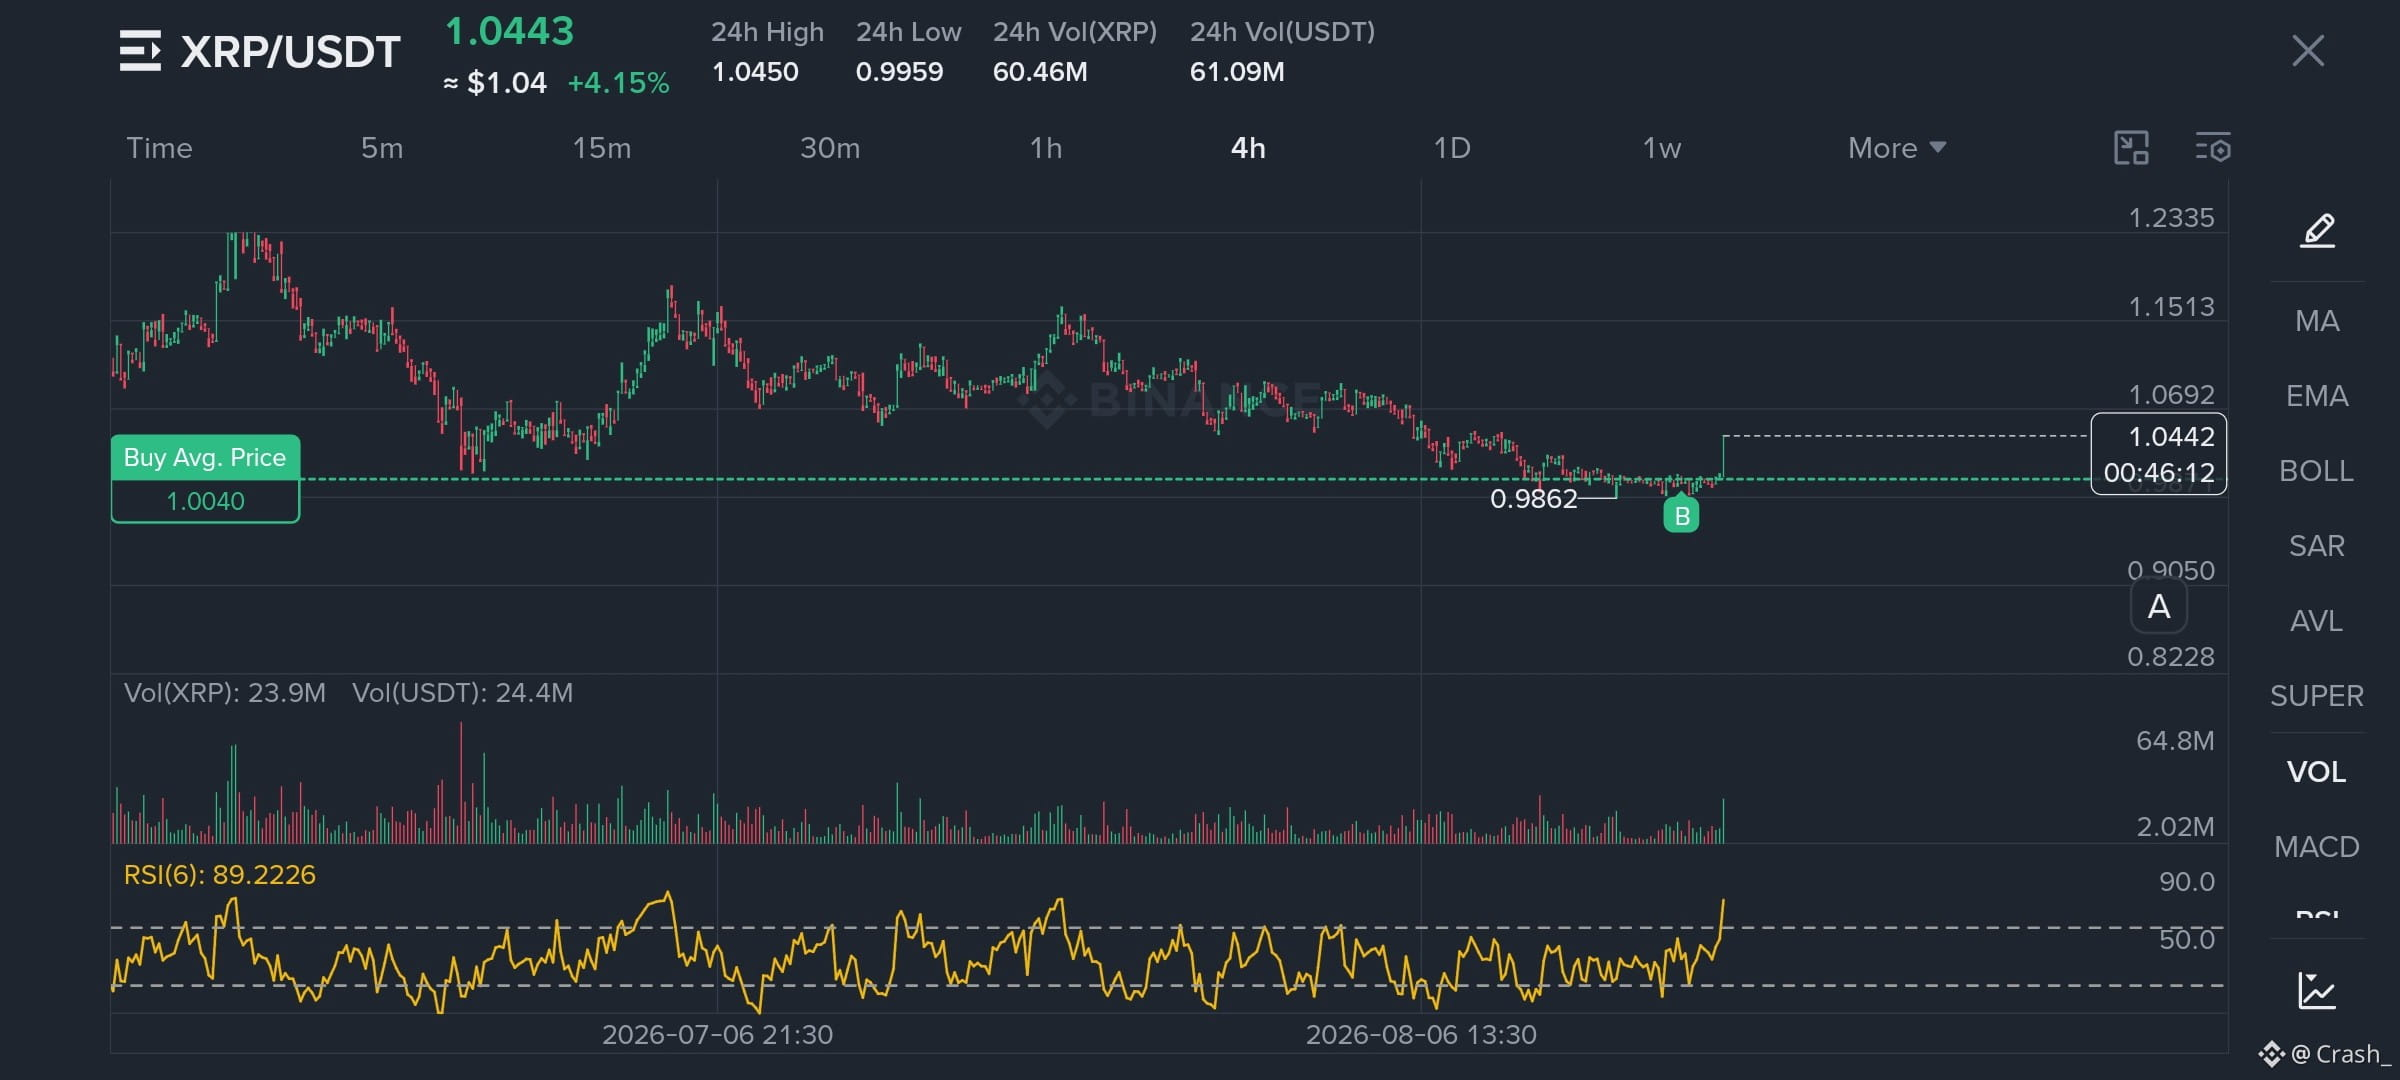Toggle VOL sub-indicator

coord(2317,772)
